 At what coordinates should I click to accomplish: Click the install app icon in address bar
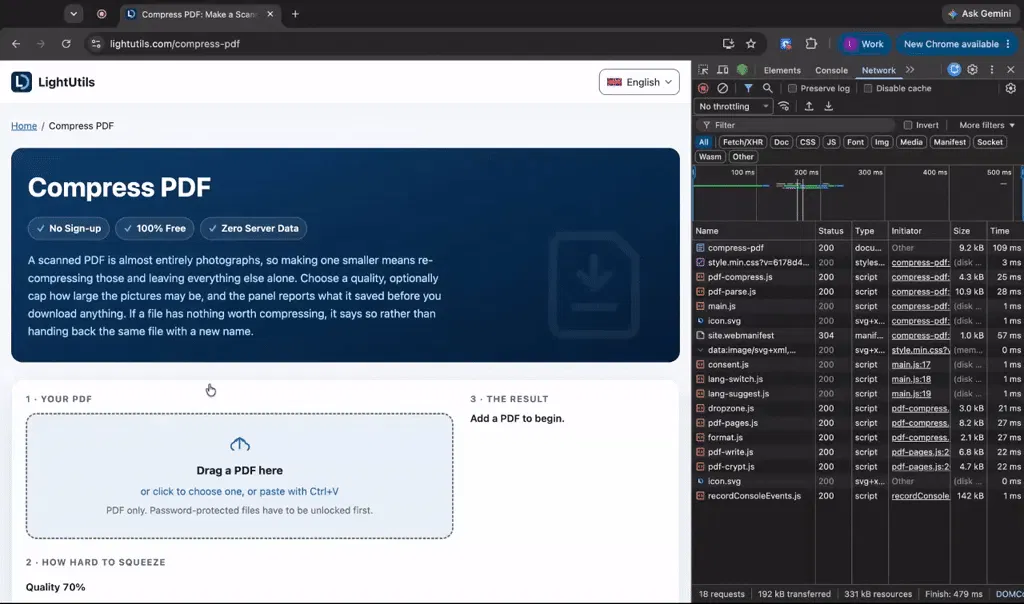pos(728,44)
